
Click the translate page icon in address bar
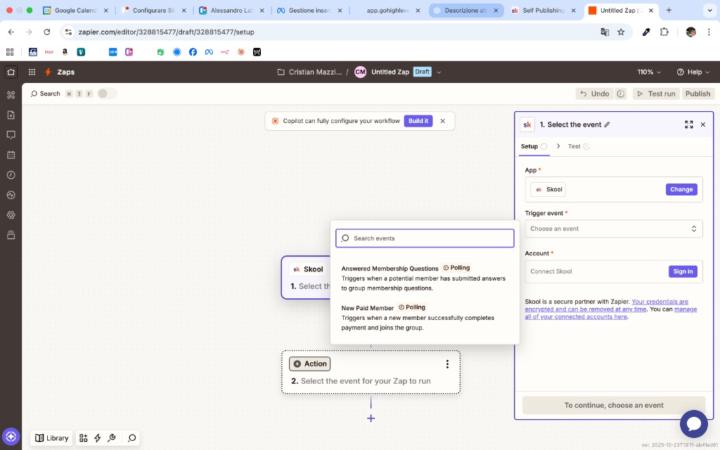(605, 32)
